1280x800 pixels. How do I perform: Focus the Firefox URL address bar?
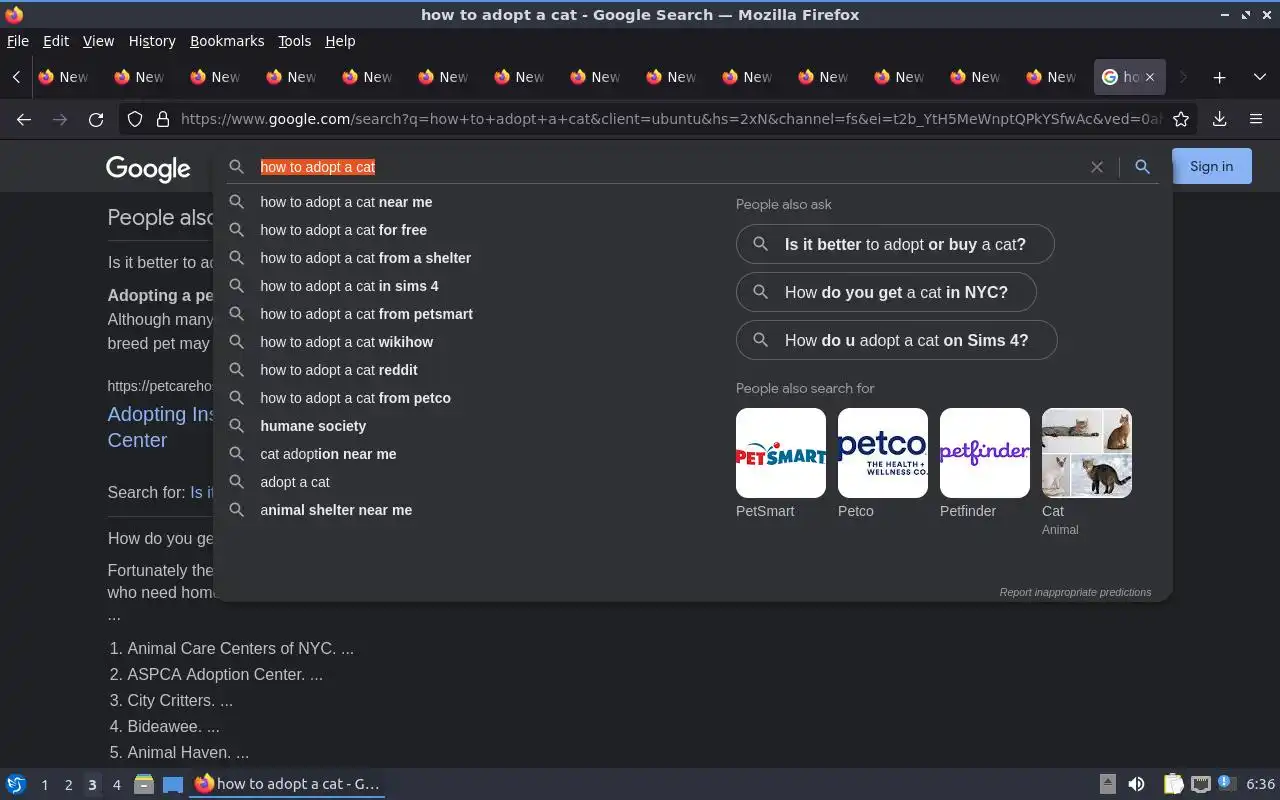click(x=670, y=119)
